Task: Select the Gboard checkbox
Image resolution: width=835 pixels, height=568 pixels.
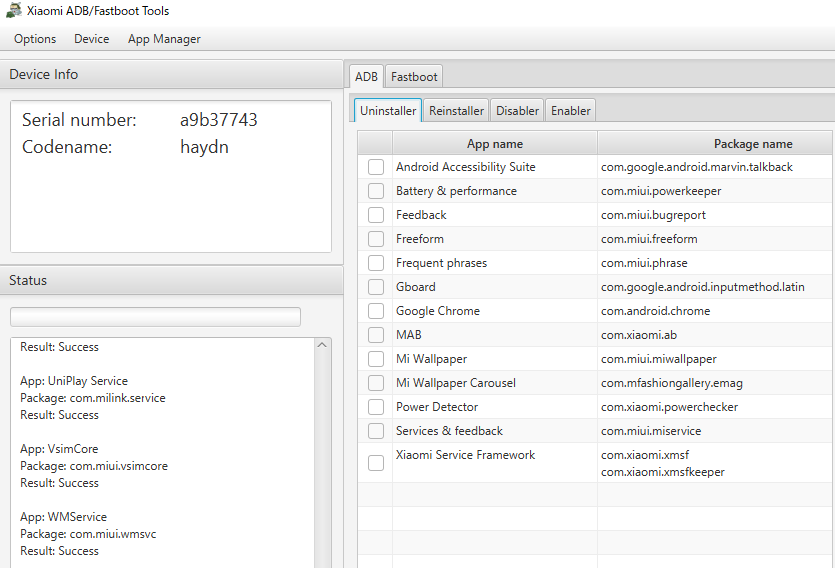Action: tap(376, 287)
